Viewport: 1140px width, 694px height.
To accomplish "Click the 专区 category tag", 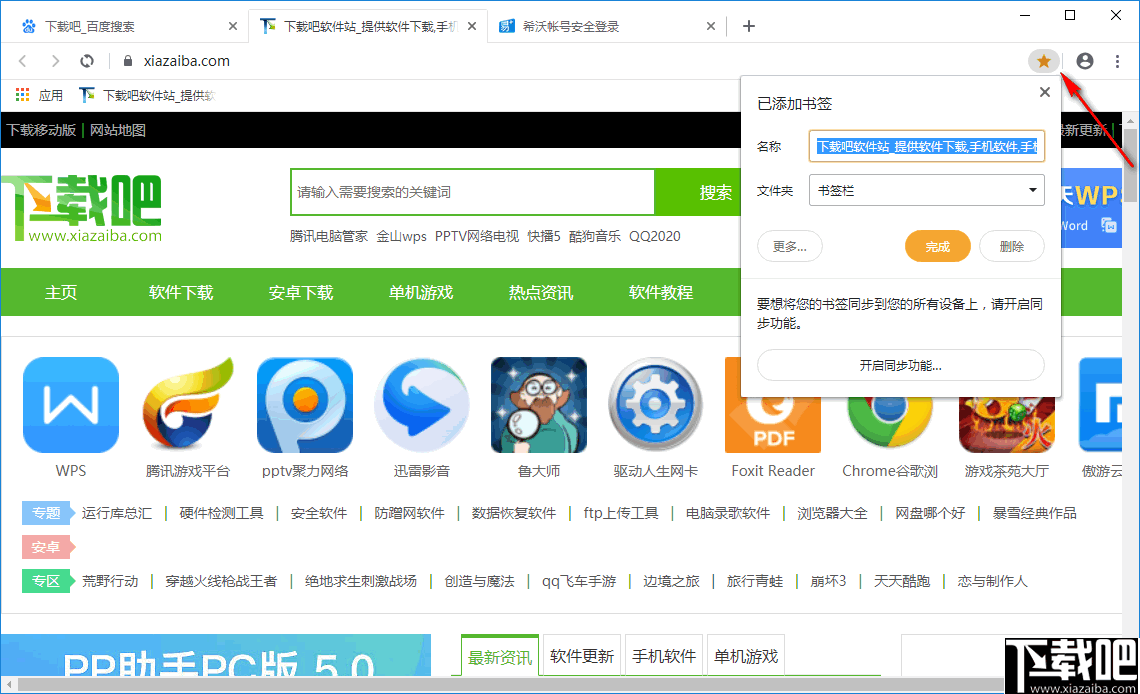I will coord(47,581).
